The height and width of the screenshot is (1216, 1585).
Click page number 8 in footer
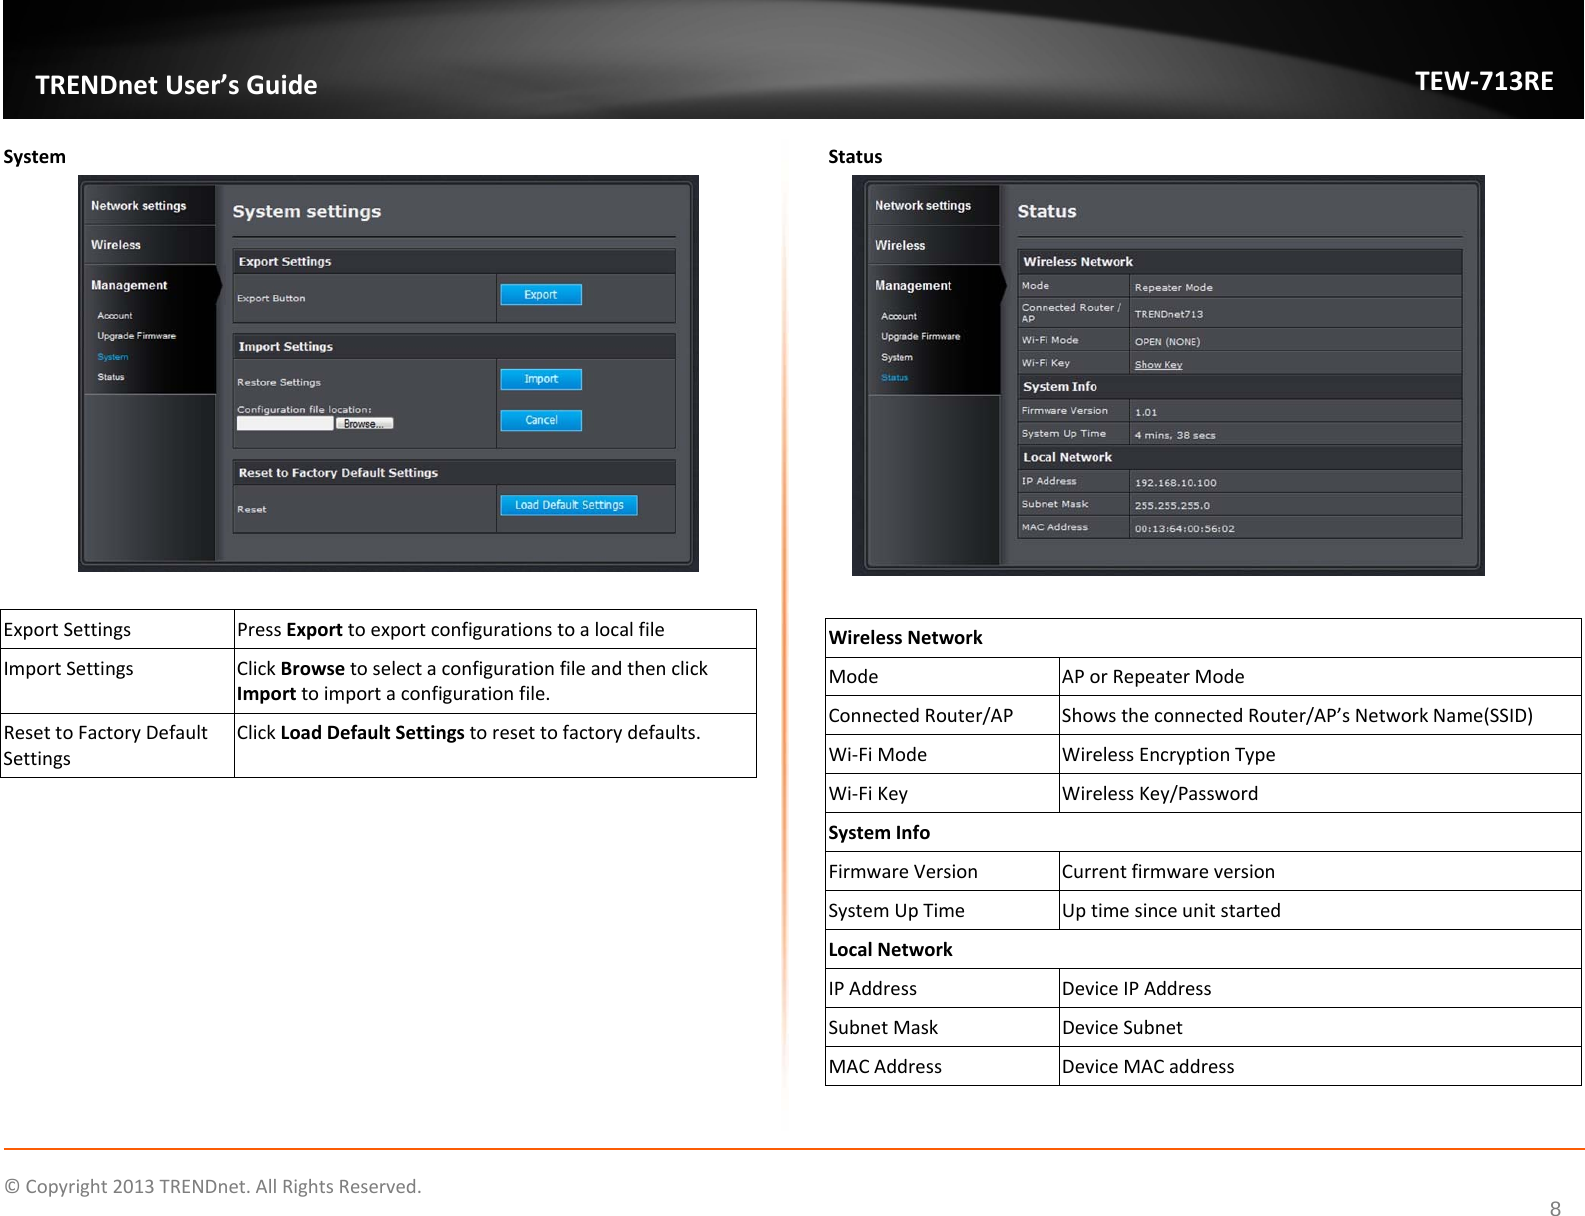click(1555, 1208)
